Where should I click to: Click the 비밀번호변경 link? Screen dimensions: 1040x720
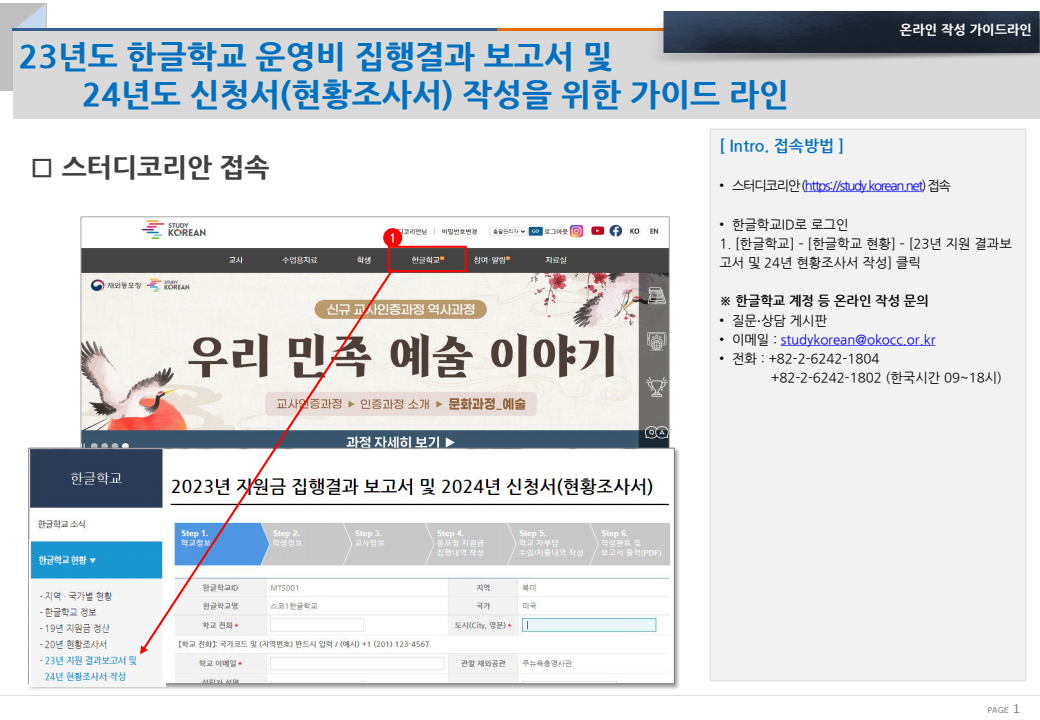click(460, 231)
